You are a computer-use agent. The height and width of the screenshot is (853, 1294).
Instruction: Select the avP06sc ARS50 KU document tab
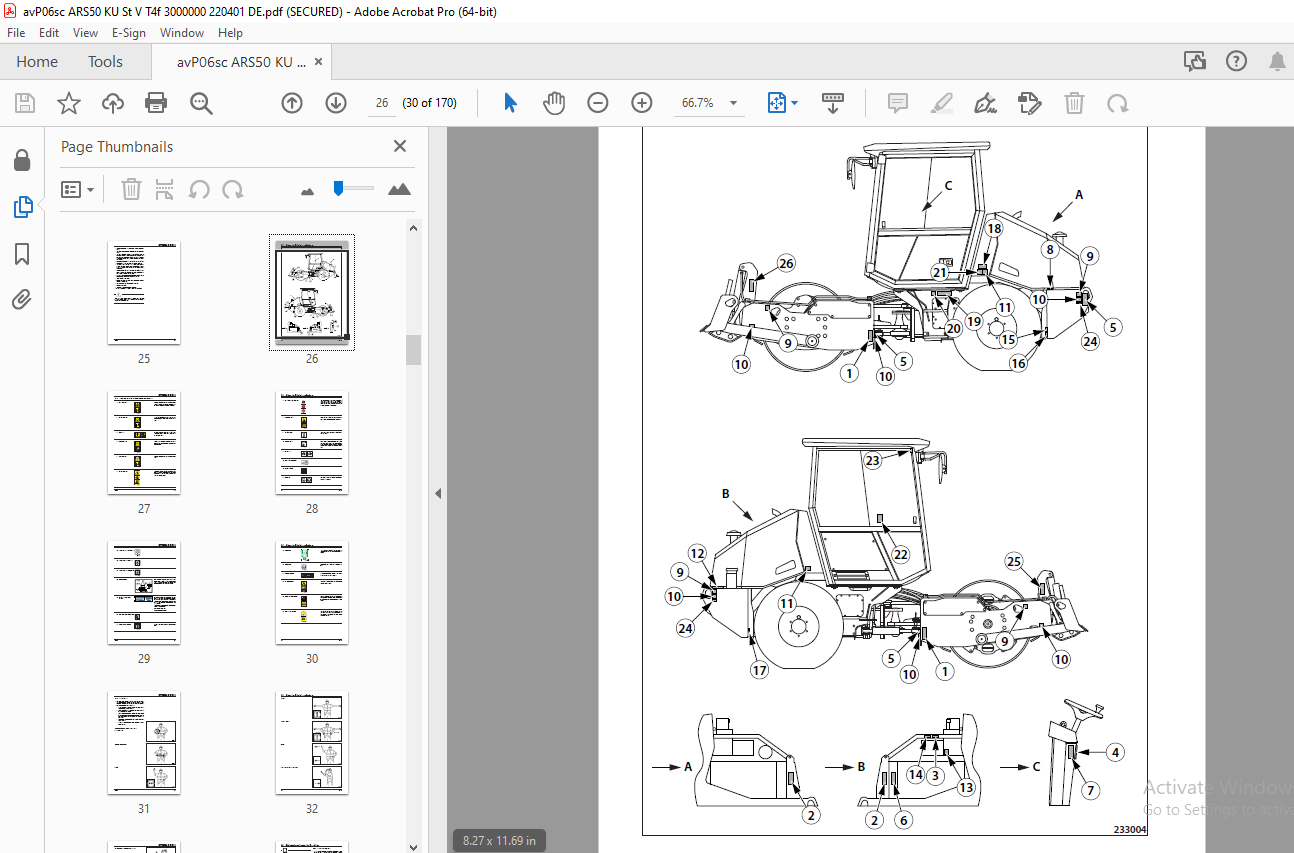click(241, 62)
